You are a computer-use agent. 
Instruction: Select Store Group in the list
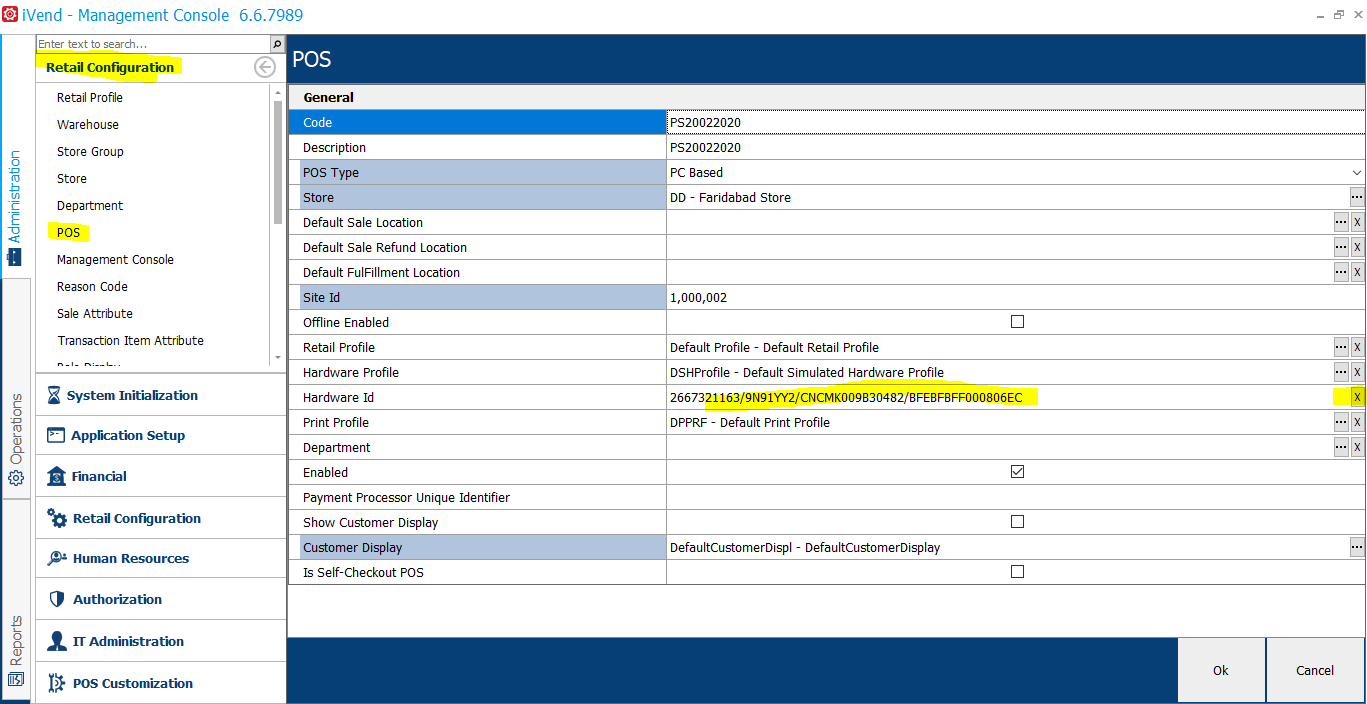pos(90,152)
